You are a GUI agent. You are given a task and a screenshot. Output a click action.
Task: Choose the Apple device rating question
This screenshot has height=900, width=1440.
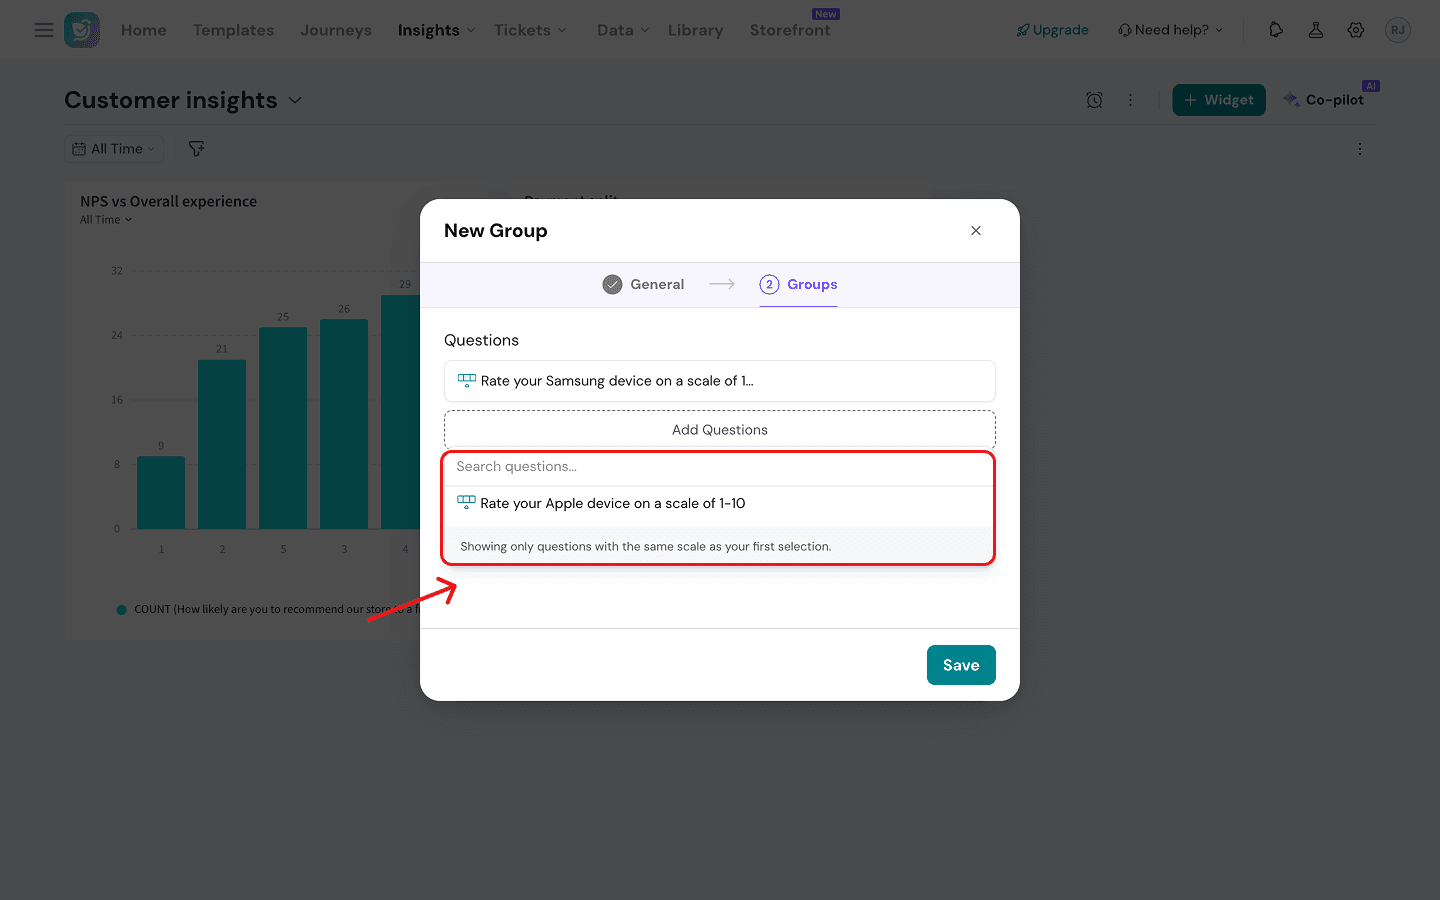(x=718, y=503)
